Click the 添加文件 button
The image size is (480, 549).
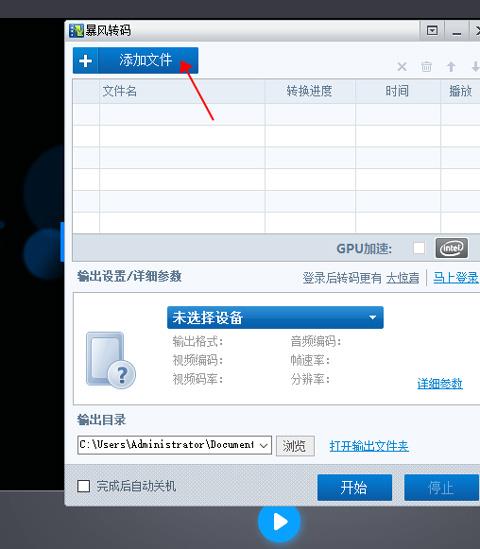click(x=135, y=61)
